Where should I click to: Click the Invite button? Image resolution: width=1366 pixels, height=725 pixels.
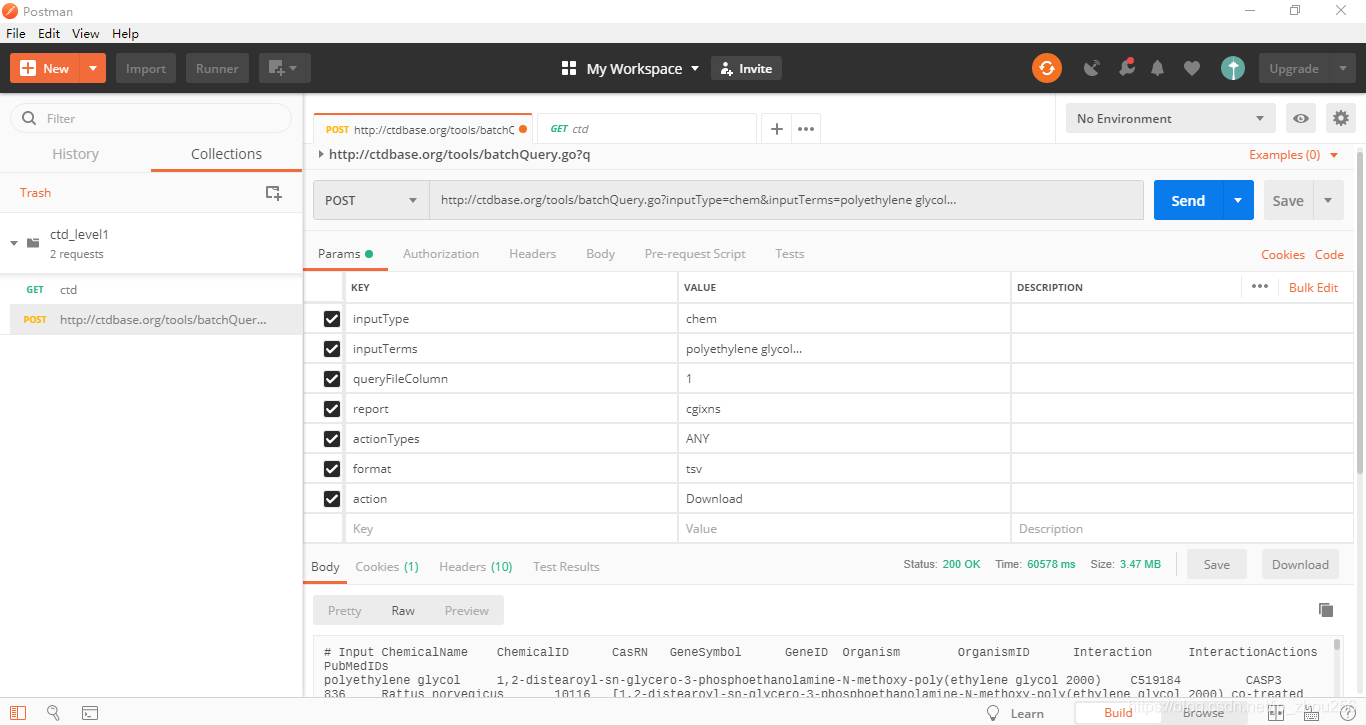click(x=746, y=68)
